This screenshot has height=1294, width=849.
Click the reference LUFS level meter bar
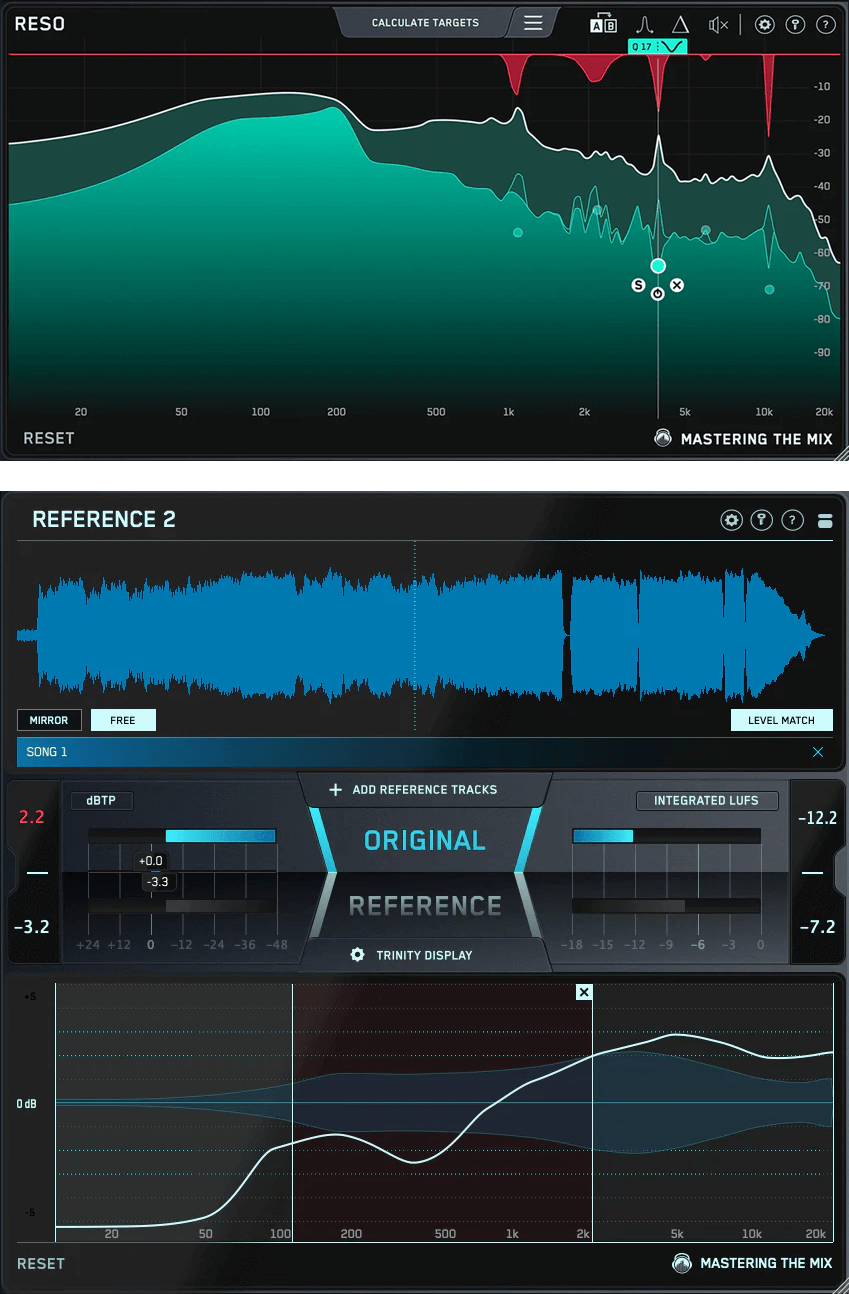pos(666,906)
